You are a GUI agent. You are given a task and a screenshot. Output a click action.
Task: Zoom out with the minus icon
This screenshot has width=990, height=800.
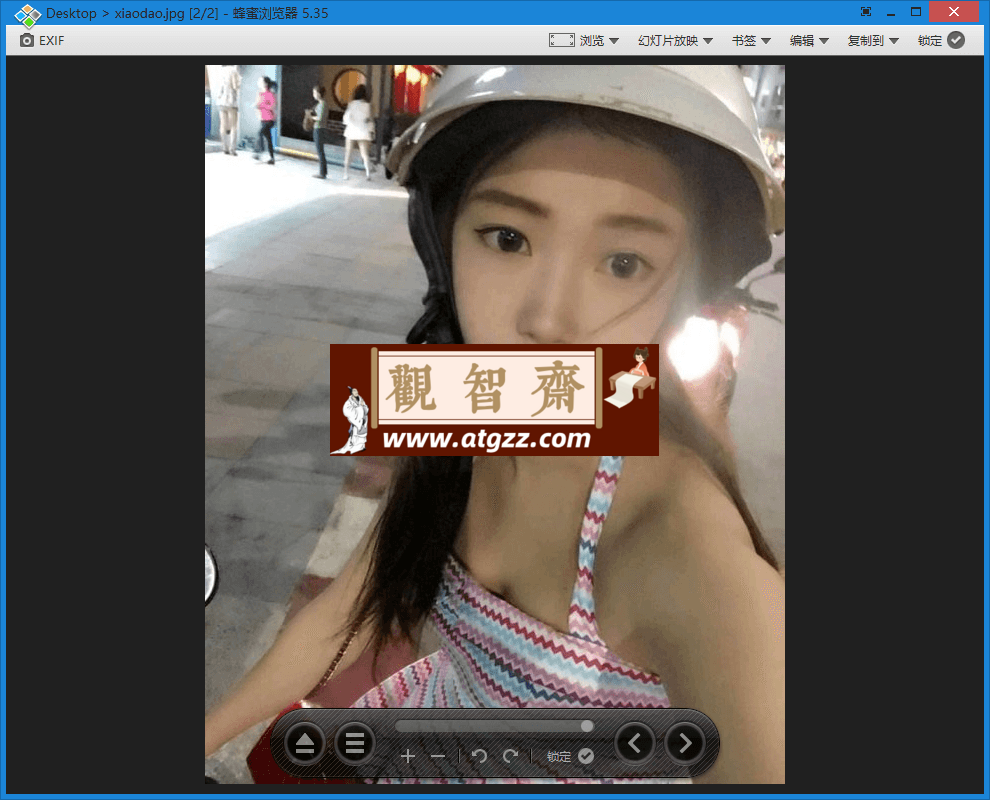point(438,756)
